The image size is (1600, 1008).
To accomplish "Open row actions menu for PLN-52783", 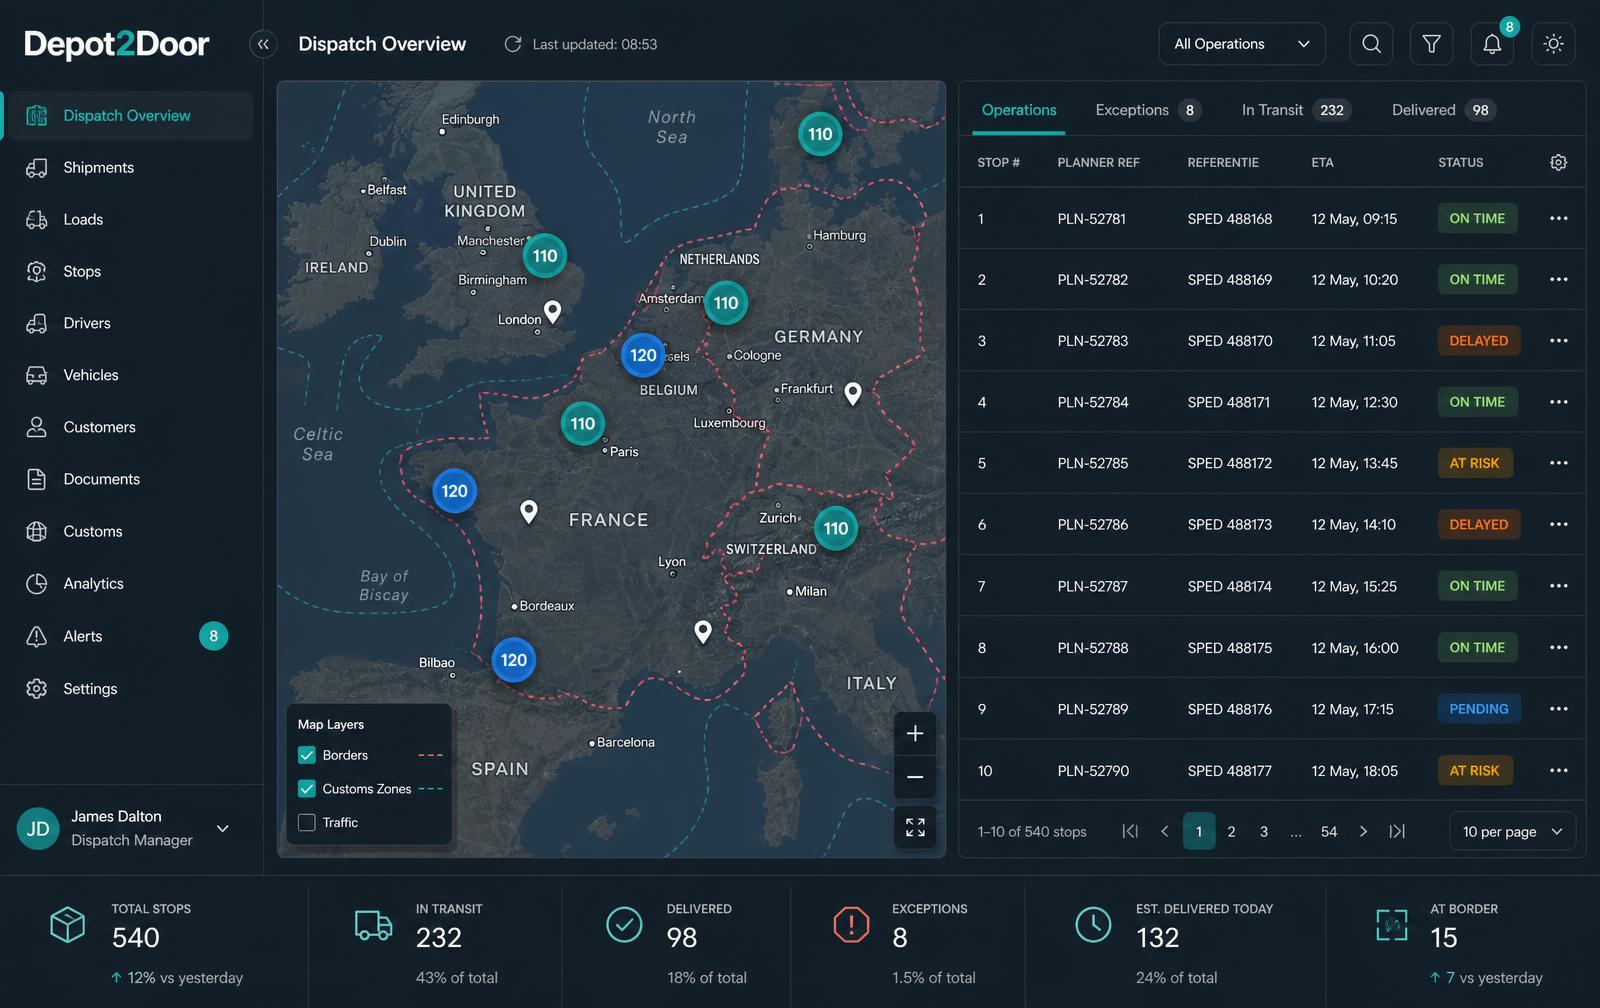I will 1558,340.
